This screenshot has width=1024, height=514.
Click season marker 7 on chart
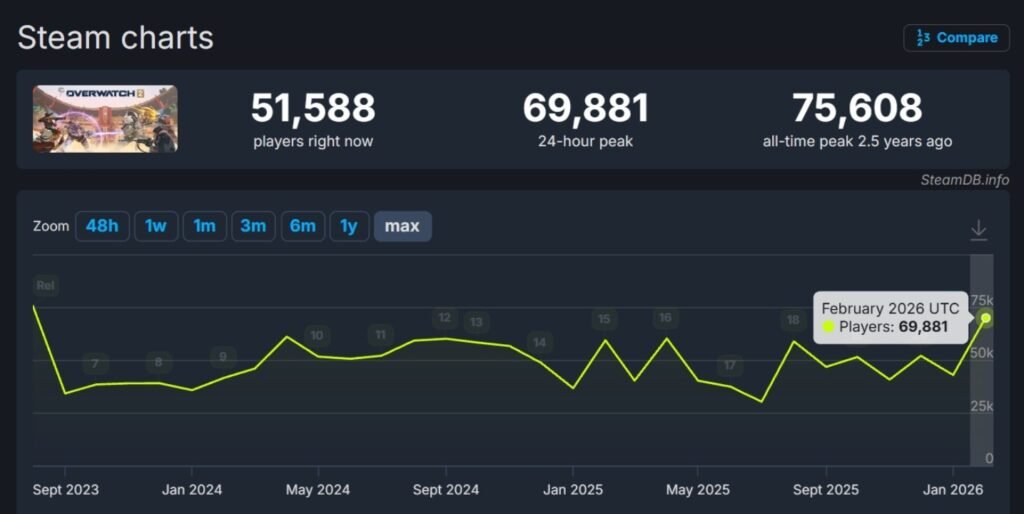pyautogui.click(x=95, y=363)
